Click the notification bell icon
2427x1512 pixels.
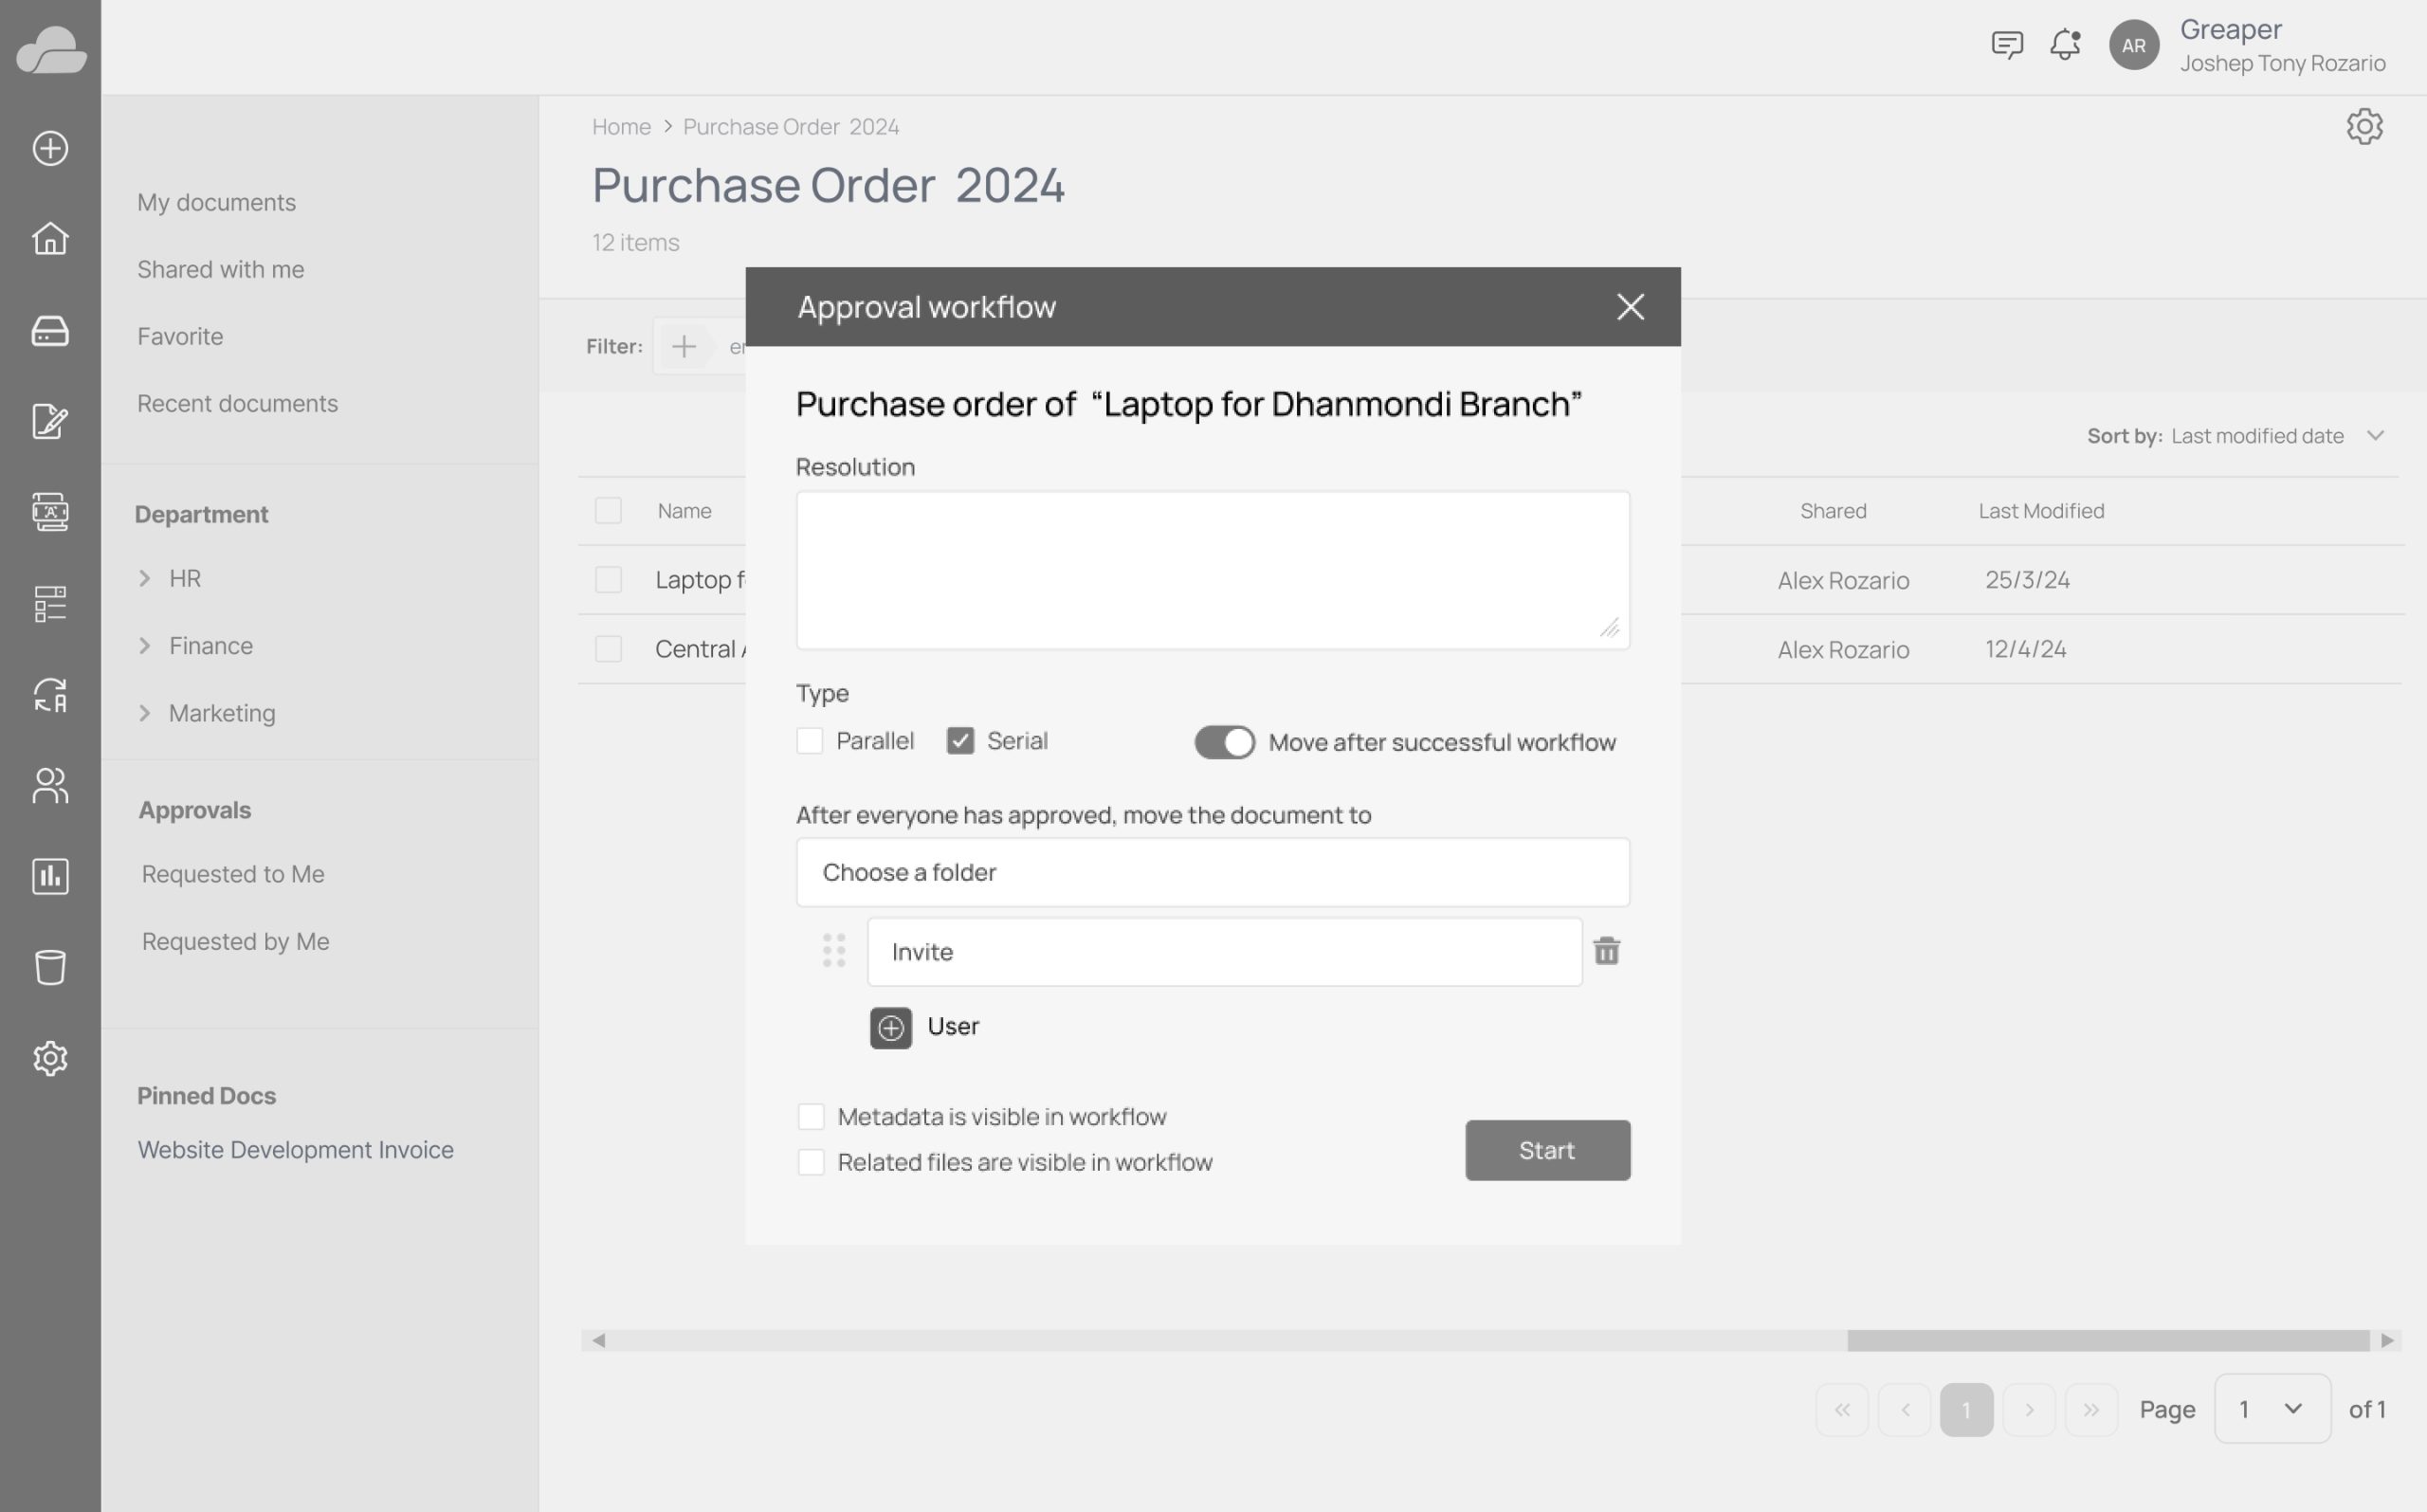2062,45
